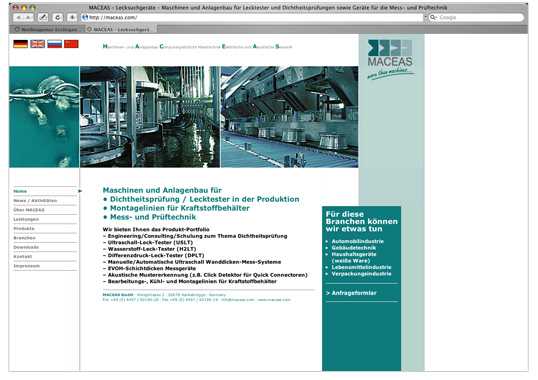Choose the Russian flag language icon
The image size is (538, 380).
click(x=55, y=44)
